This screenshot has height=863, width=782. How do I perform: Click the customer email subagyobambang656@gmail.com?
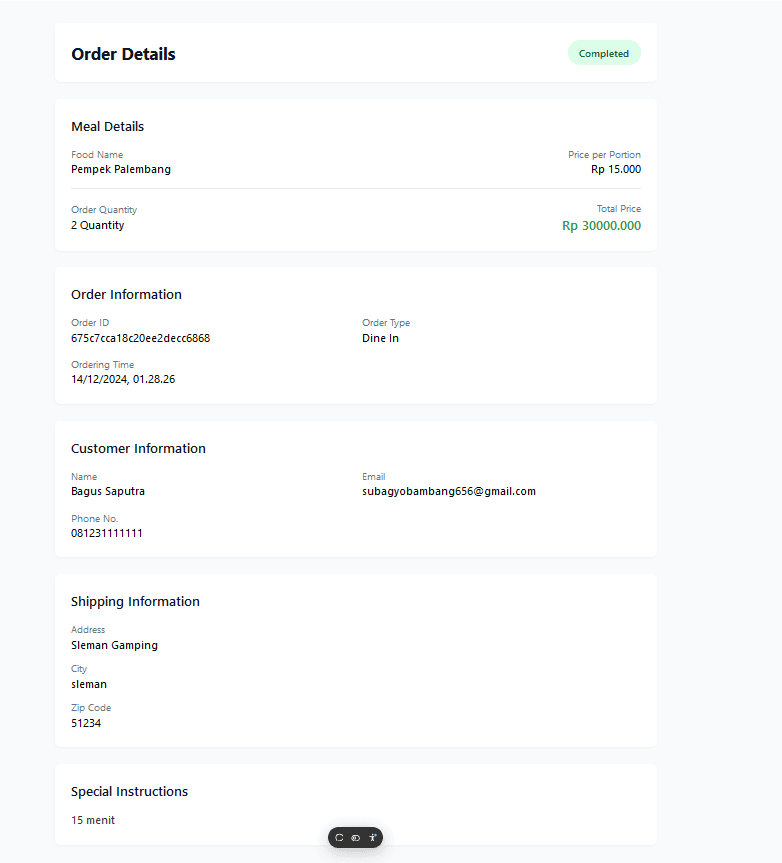(x=448, y=491)
